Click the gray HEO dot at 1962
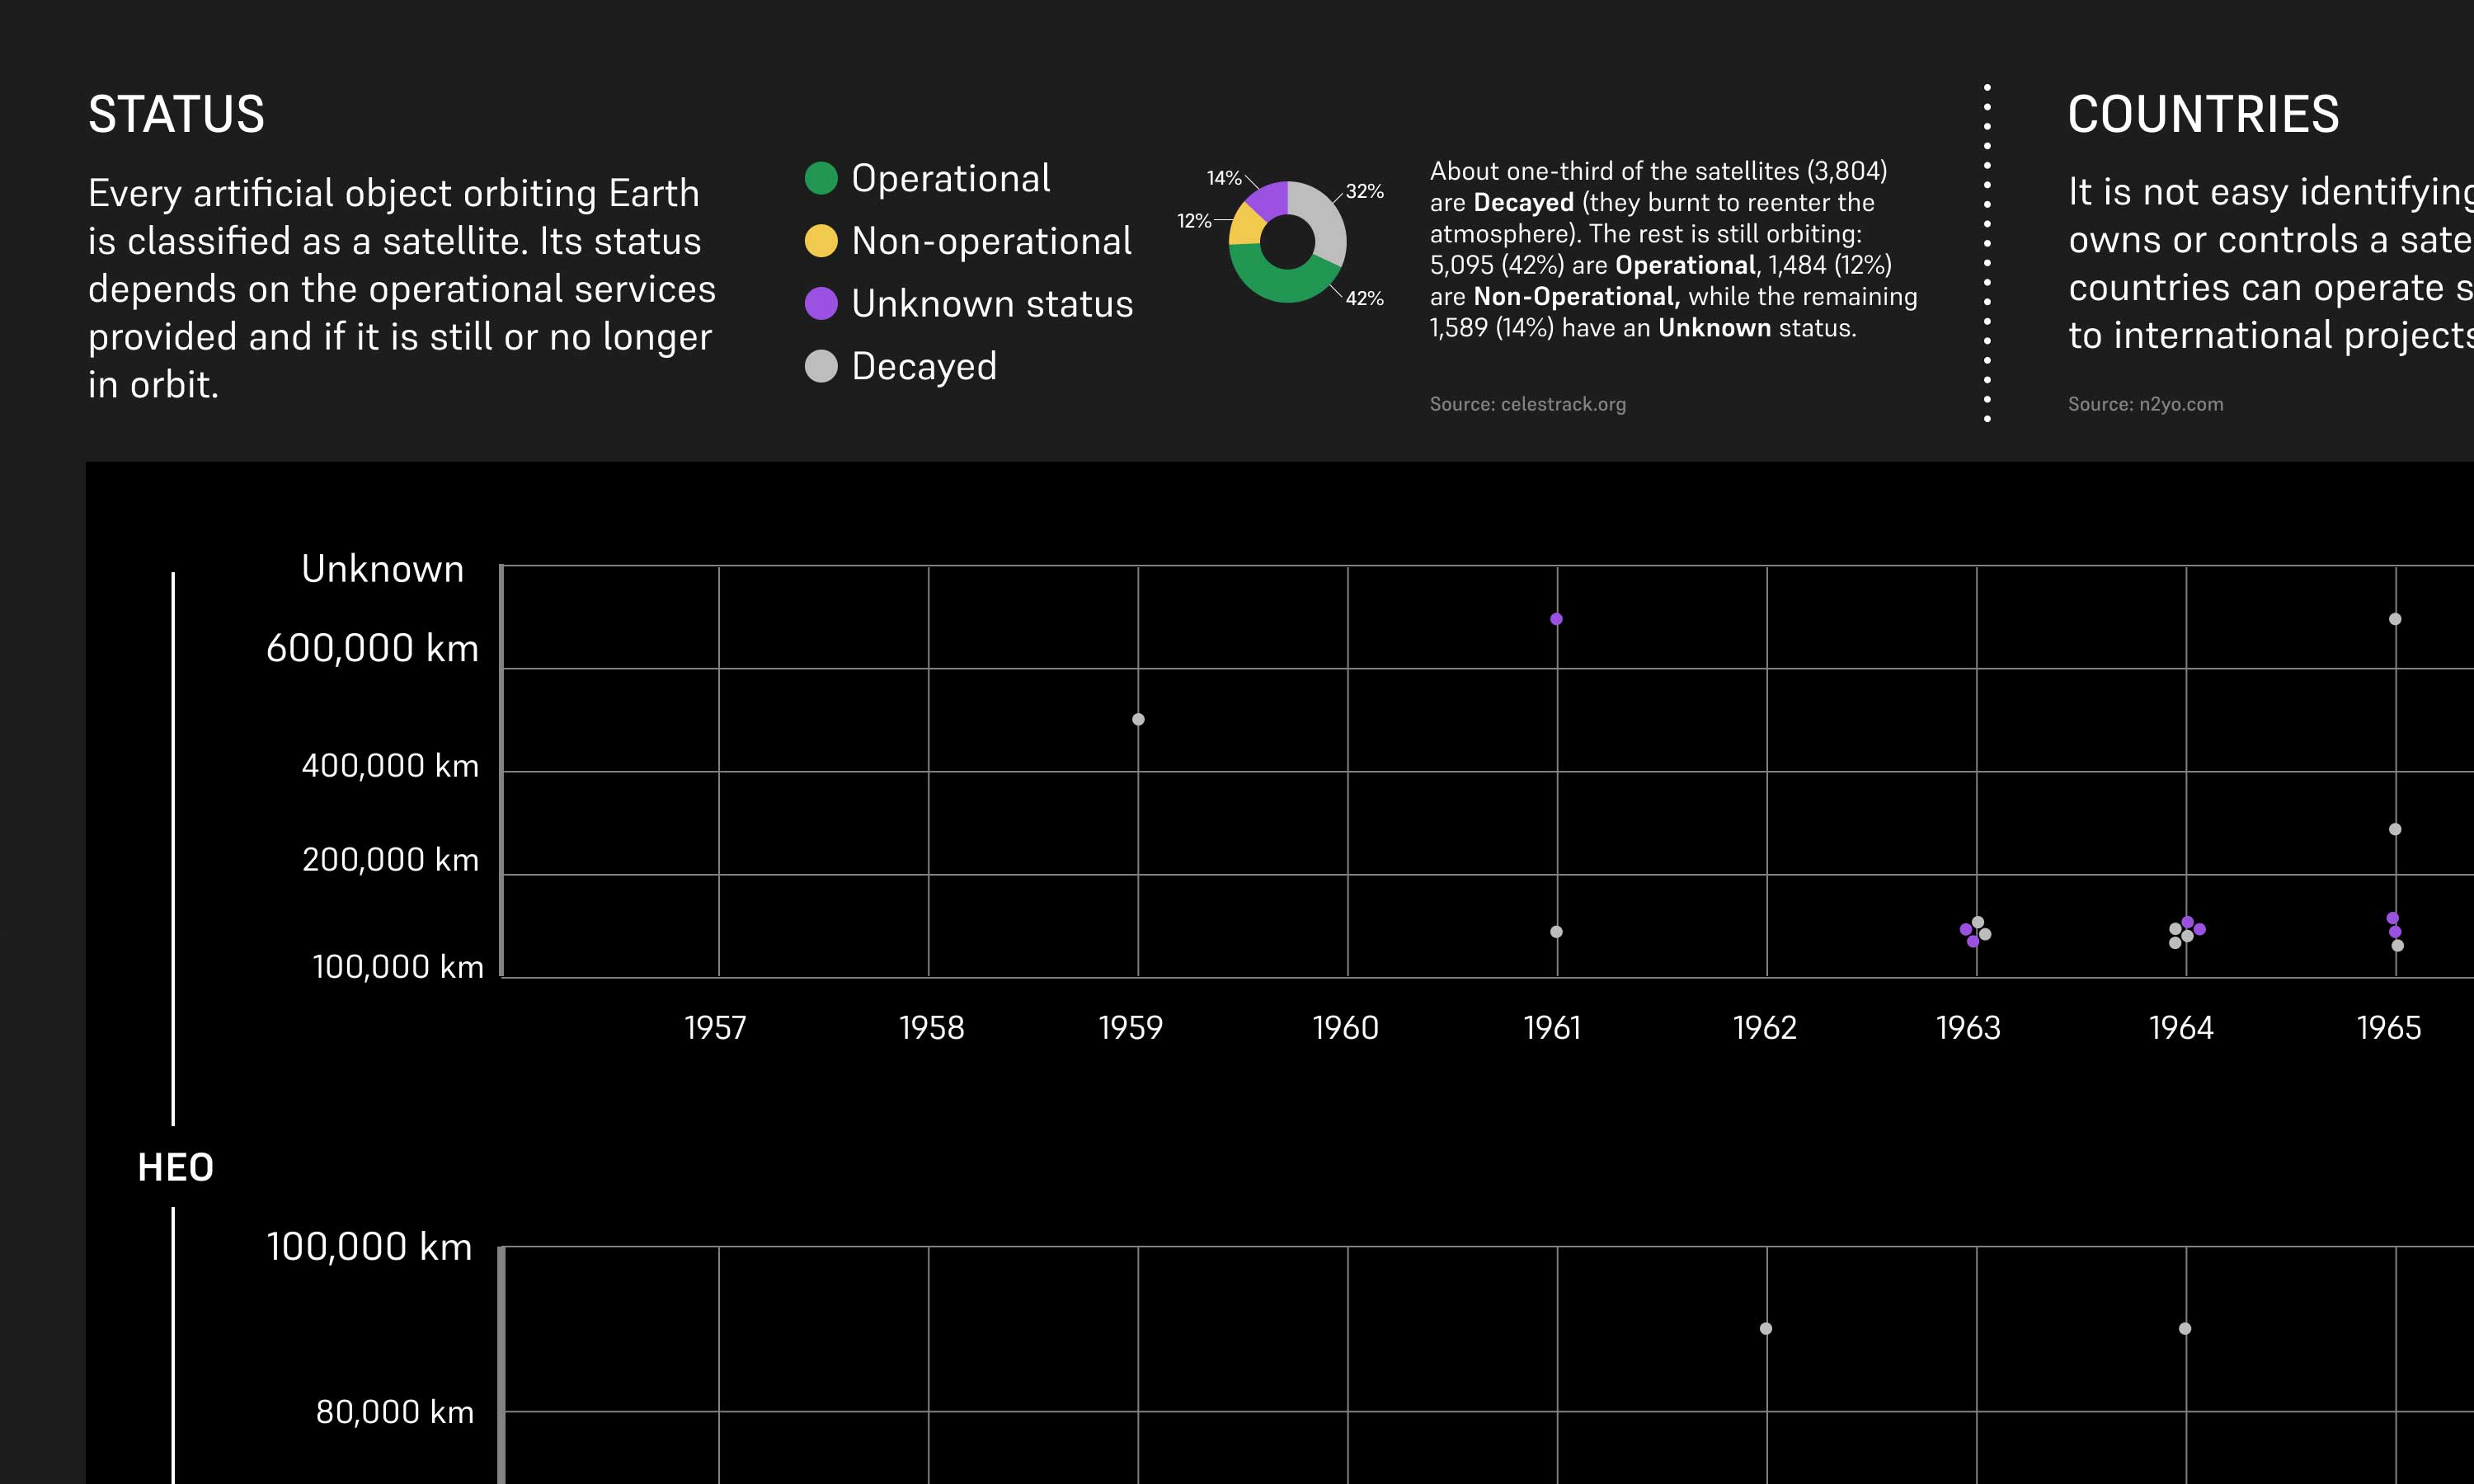This screenshot has height=1484, width=2474. (x=1766, y=1328)
